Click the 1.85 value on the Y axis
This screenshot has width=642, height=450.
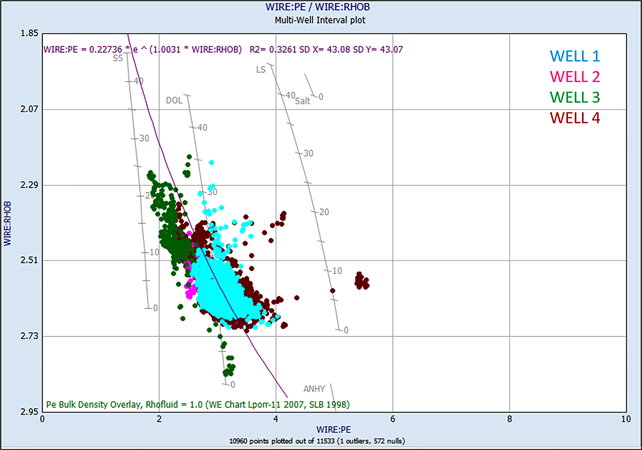pos(28,34)
